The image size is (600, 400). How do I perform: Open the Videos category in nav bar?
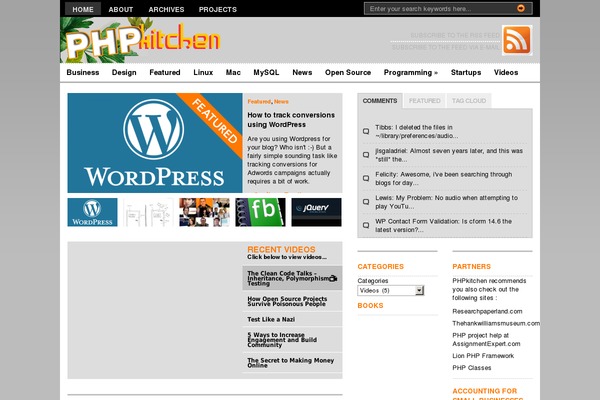click(506, 72)
